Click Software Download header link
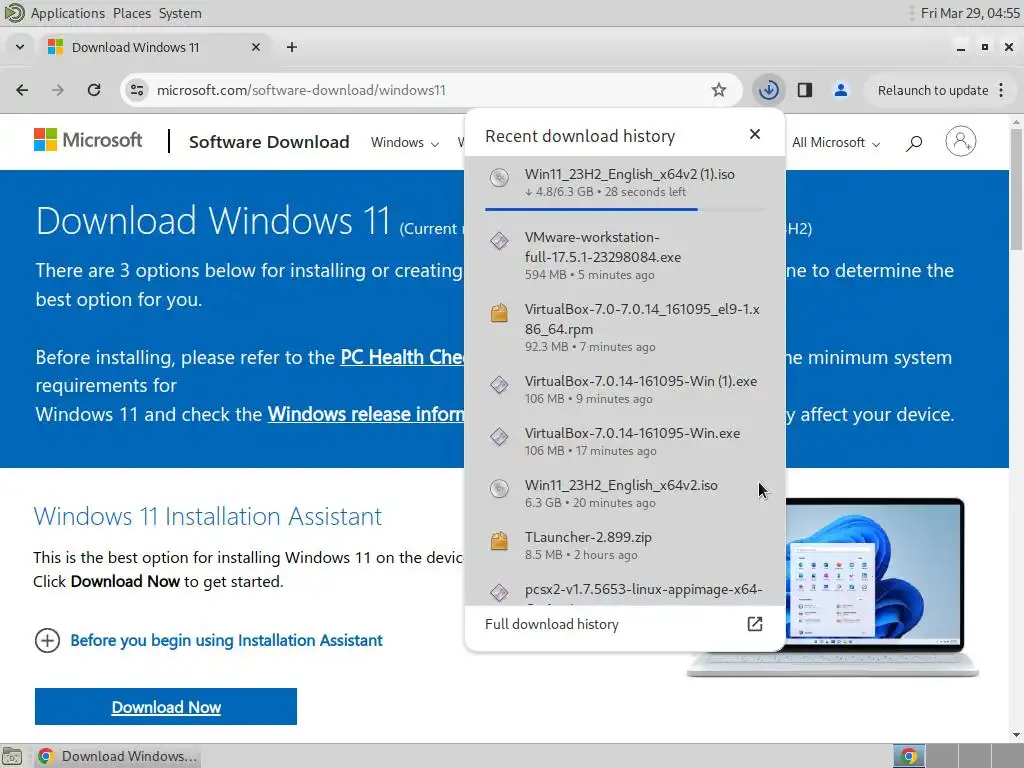Viewport: 1024px width, 768px height. pyautogui.click(x=269, y=142)
